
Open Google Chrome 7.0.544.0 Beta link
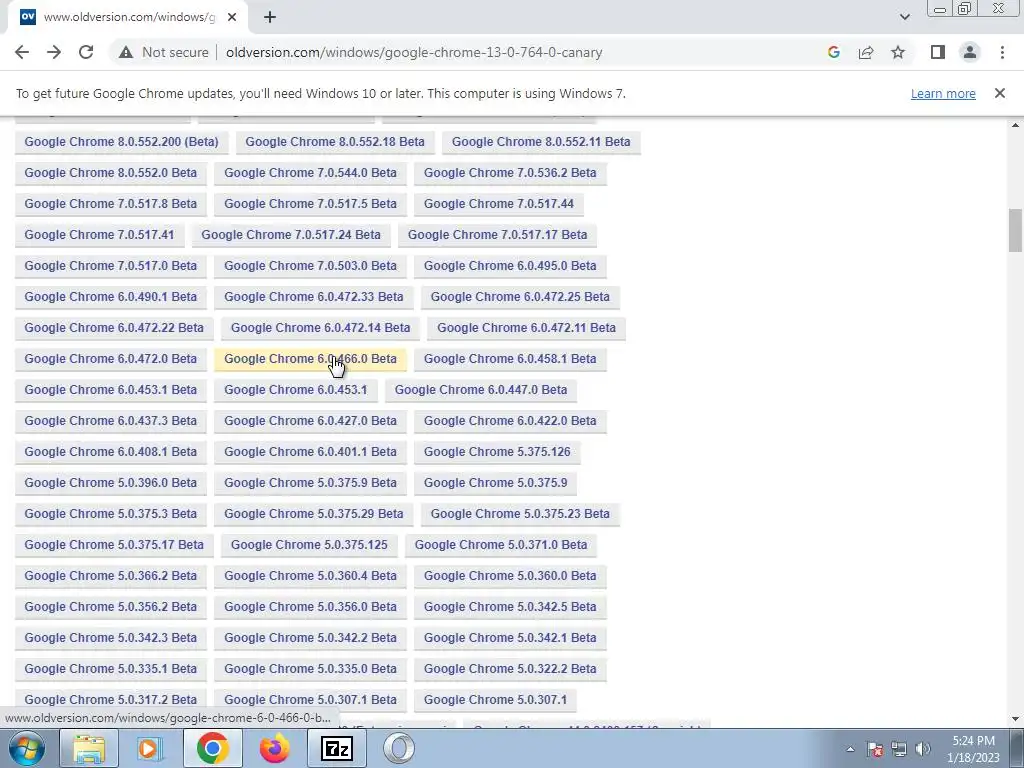click(310, 173)
